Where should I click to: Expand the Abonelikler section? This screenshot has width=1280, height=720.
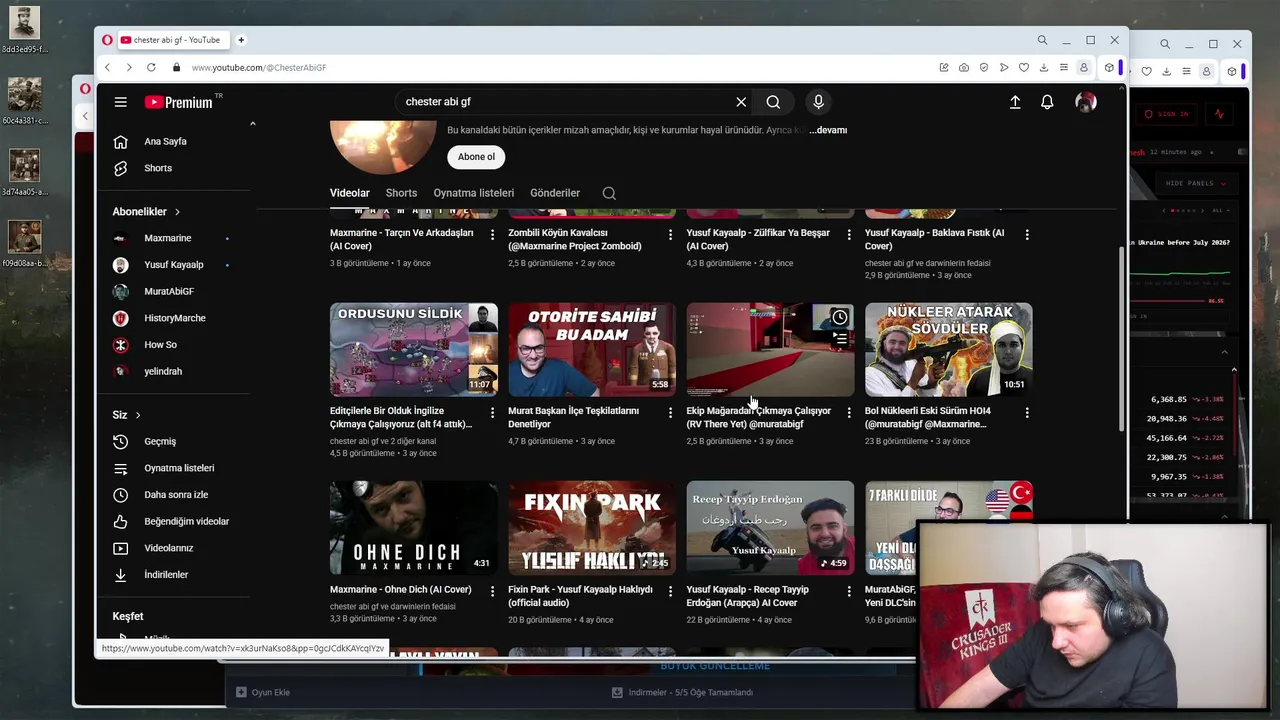coord(146,212)
